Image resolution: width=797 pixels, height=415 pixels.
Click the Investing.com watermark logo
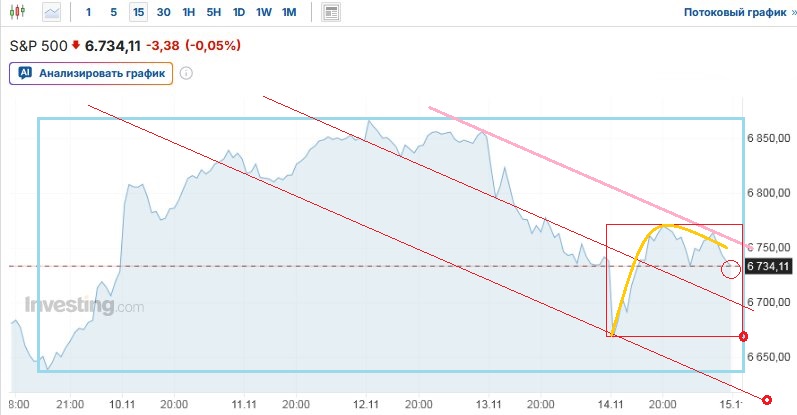84,306
